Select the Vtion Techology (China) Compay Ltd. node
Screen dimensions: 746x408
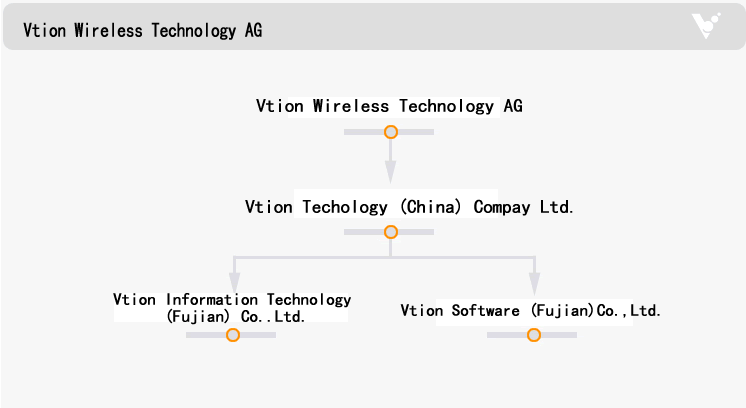(409, 207)
